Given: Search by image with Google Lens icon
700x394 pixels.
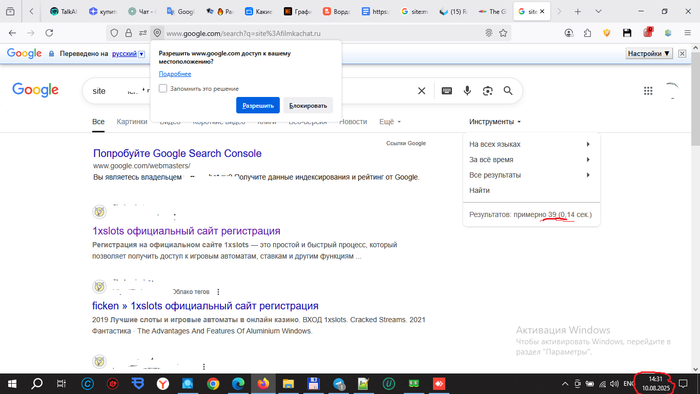Looking at the screenshot, I should coord(488,91).
